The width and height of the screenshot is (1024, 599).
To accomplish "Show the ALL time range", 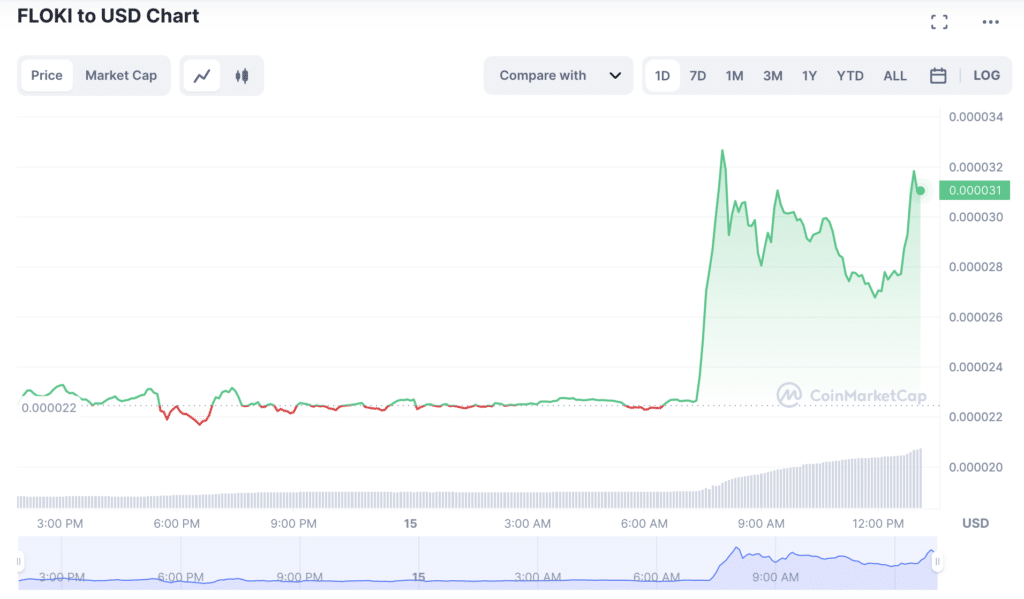I will pyautogui.click(x=895, y=76).
